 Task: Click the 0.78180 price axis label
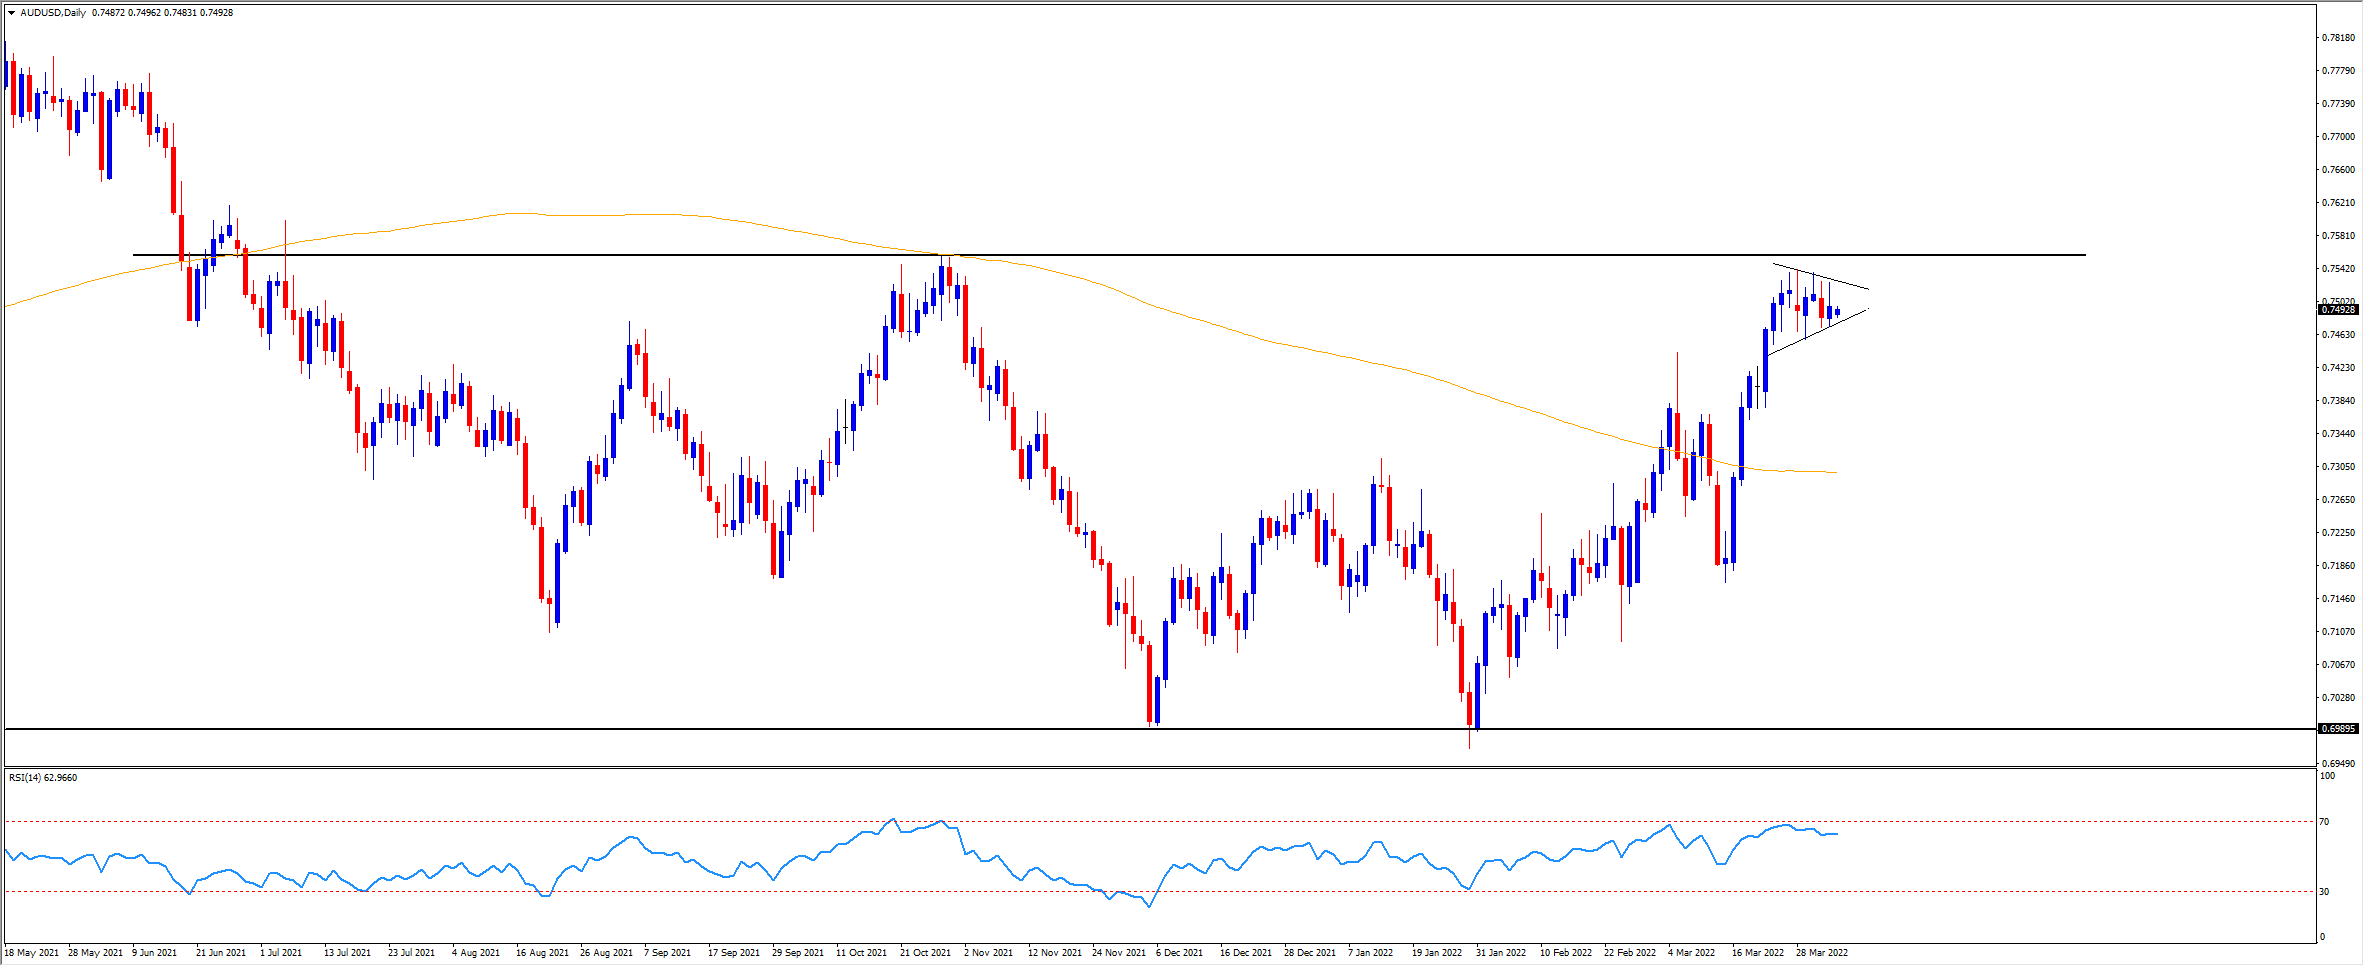point(2337,38)
